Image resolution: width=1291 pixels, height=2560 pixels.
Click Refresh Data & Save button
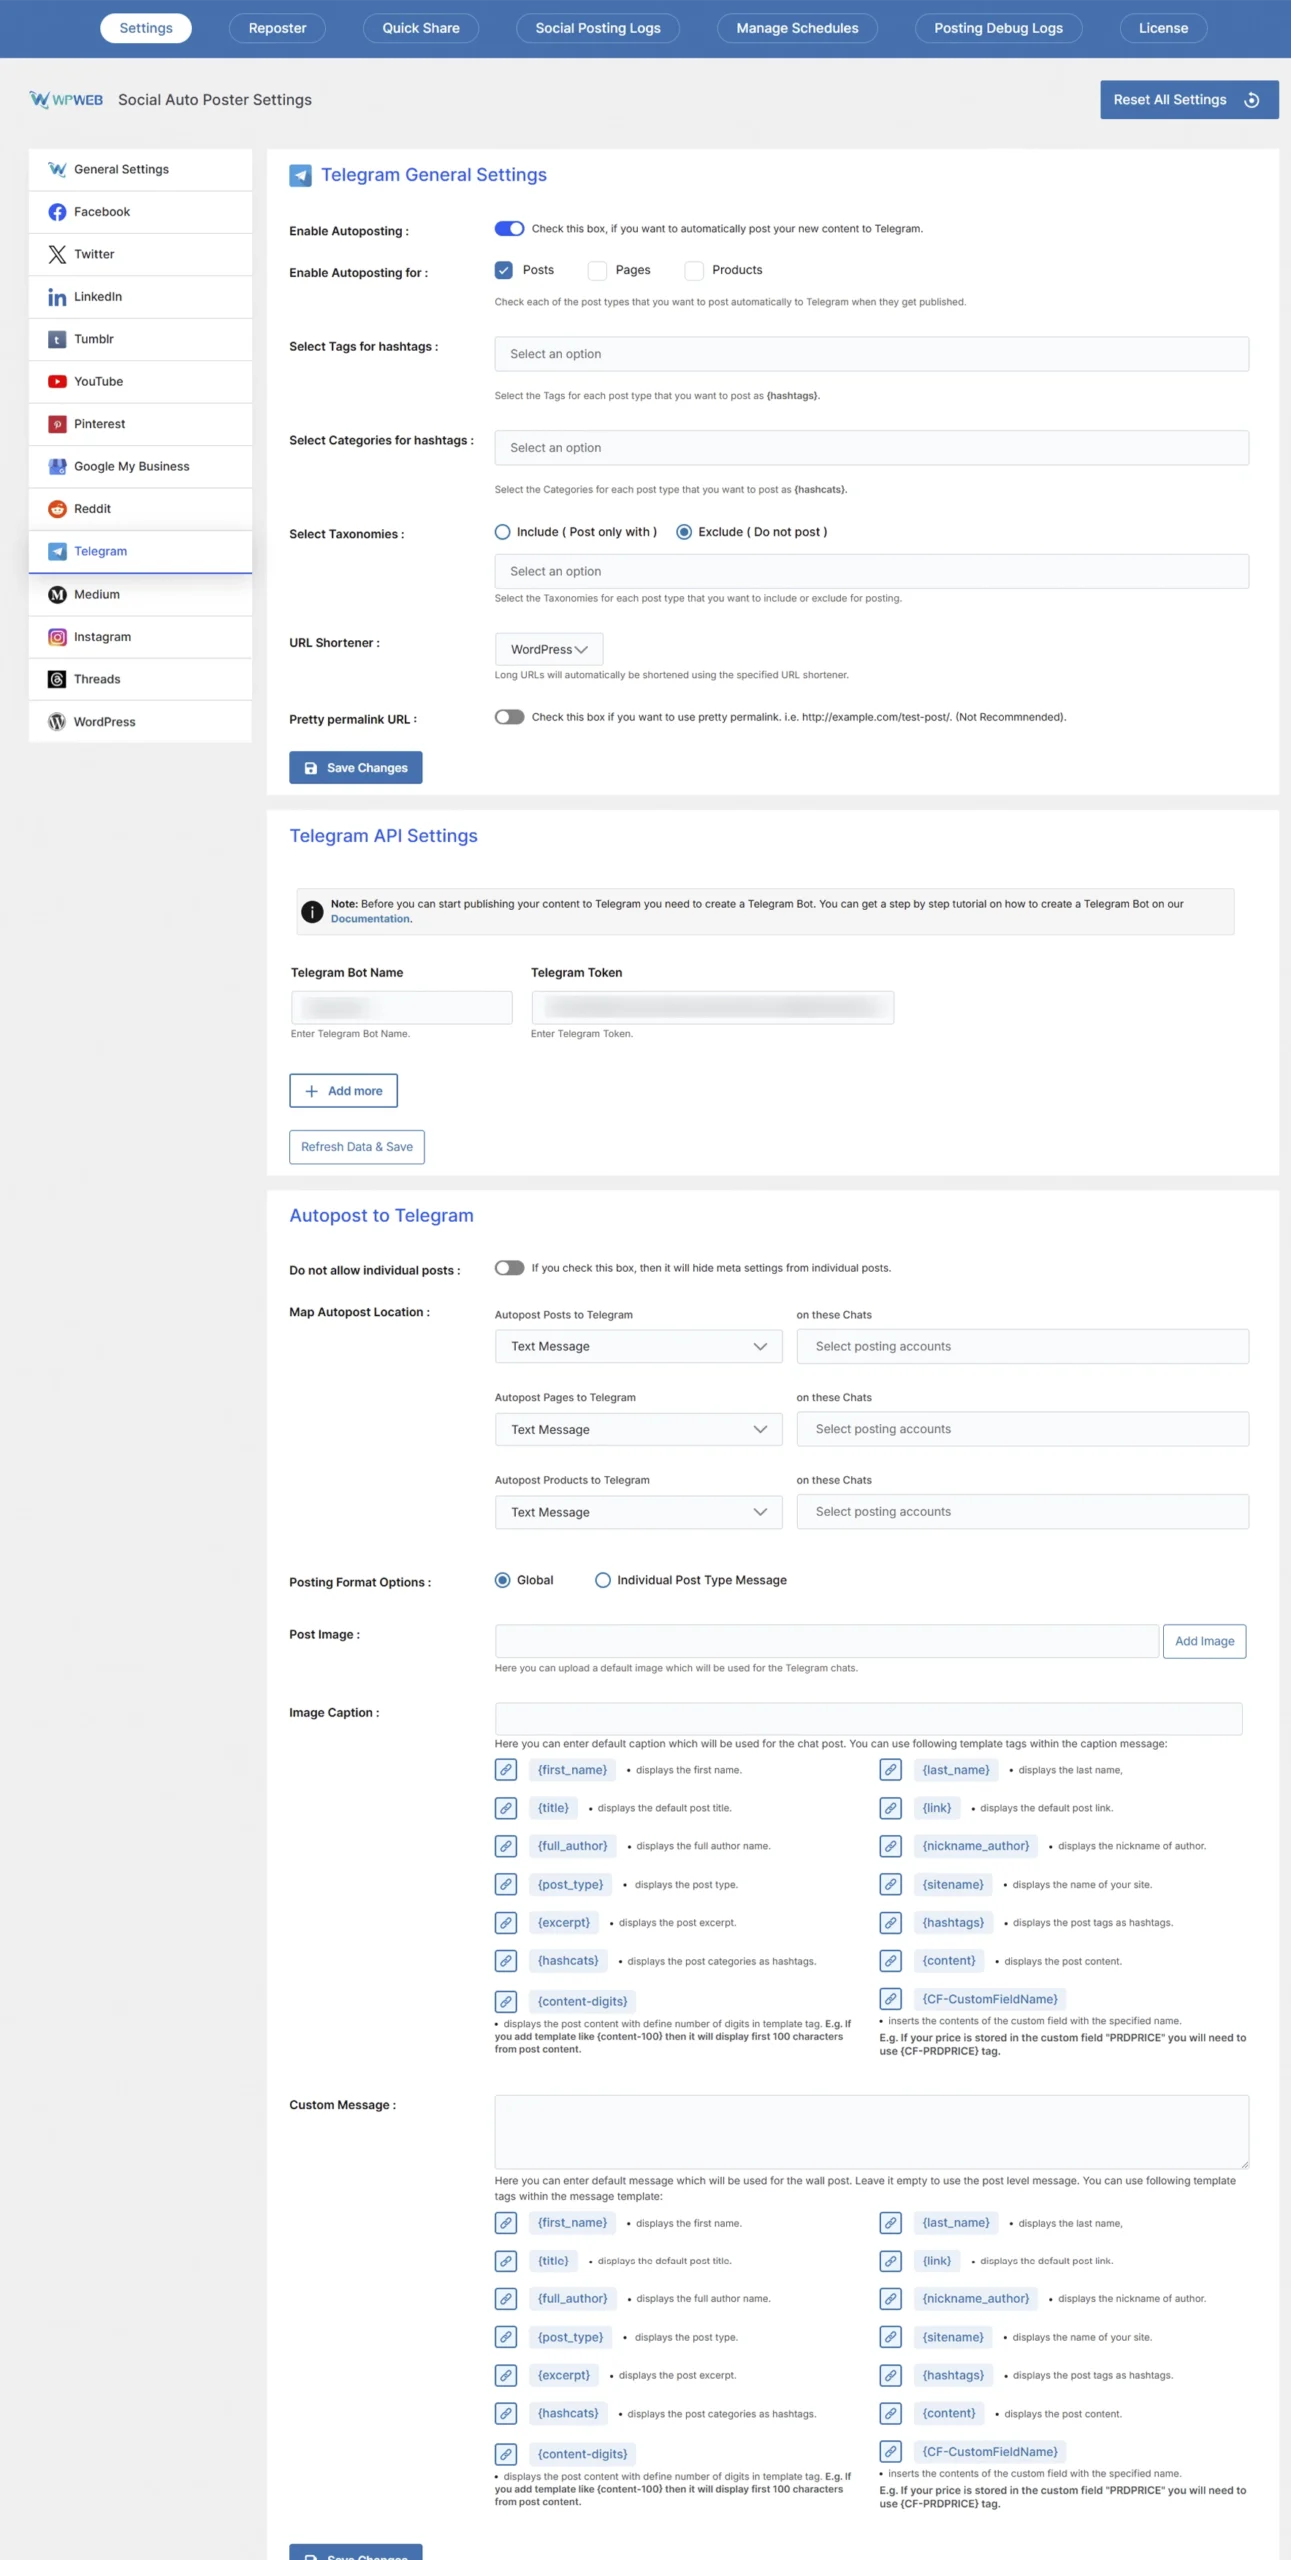[x=357, y=1147]
